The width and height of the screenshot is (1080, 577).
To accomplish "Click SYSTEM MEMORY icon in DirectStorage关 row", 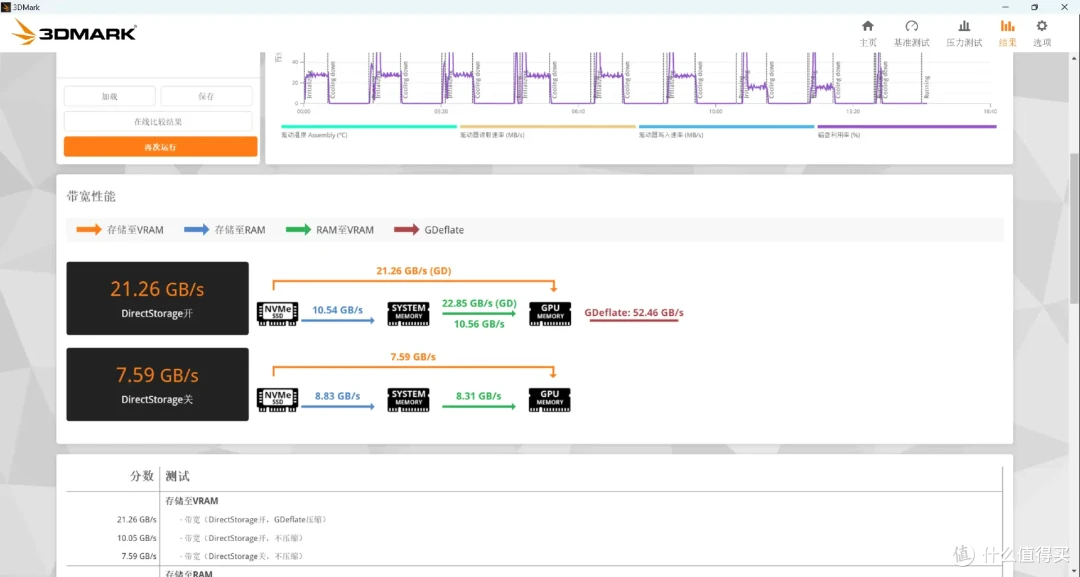I will pos(408,399).
